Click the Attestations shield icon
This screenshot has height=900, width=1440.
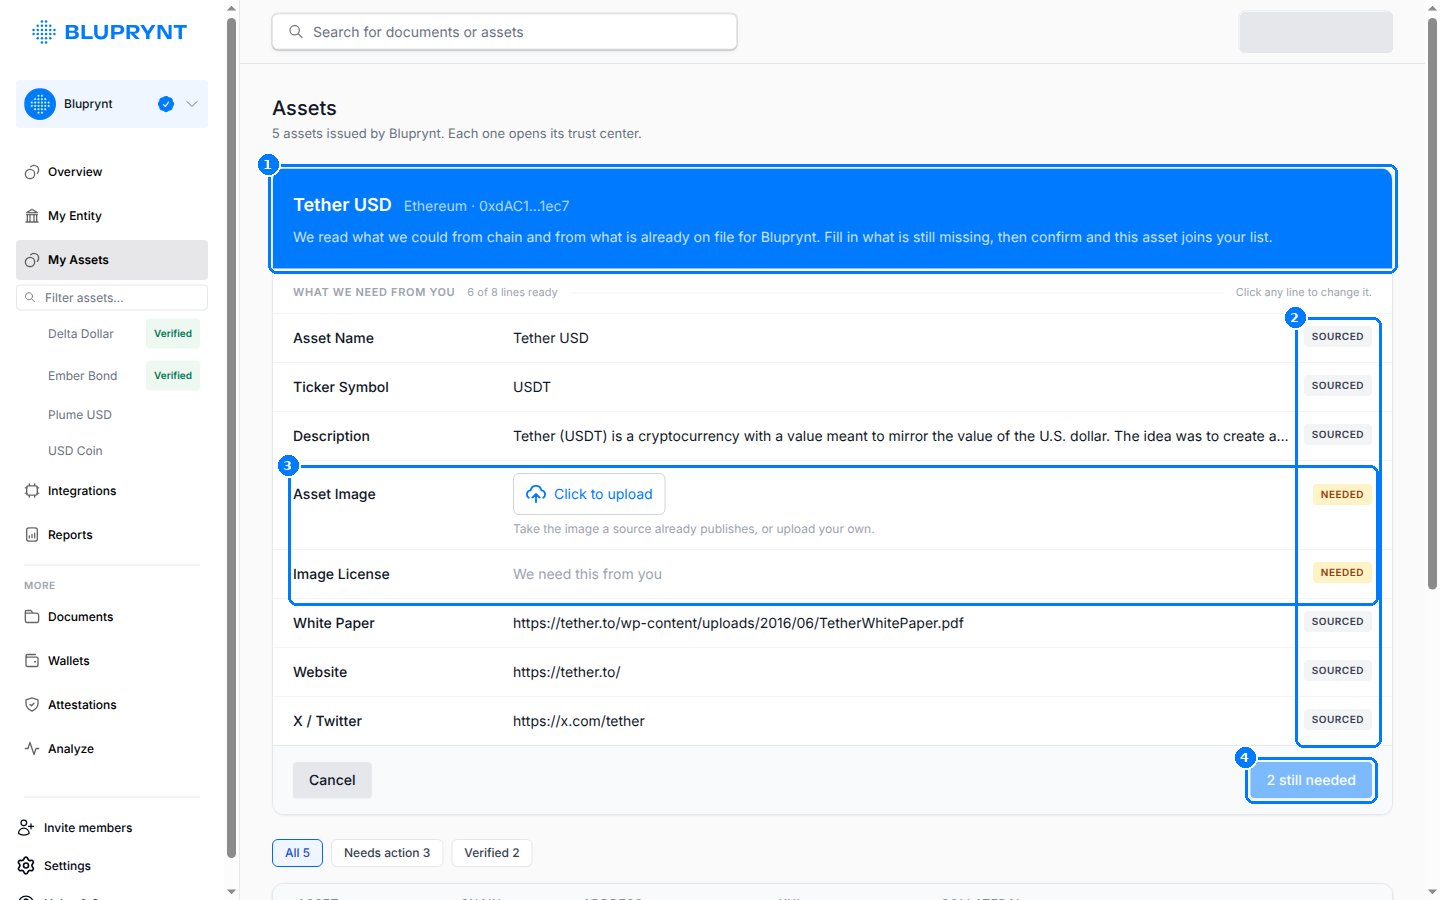pos(32,705)
